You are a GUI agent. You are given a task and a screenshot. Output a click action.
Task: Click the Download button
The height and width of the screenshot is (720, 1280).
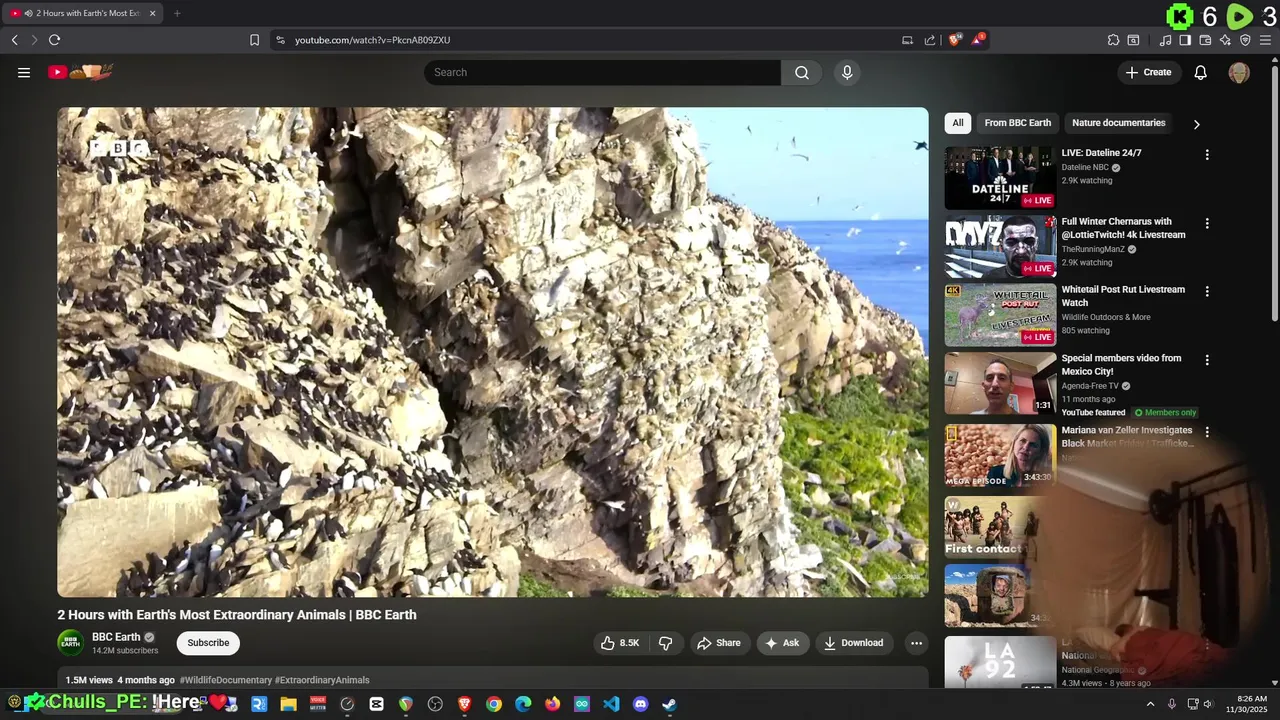coord(854,643)
